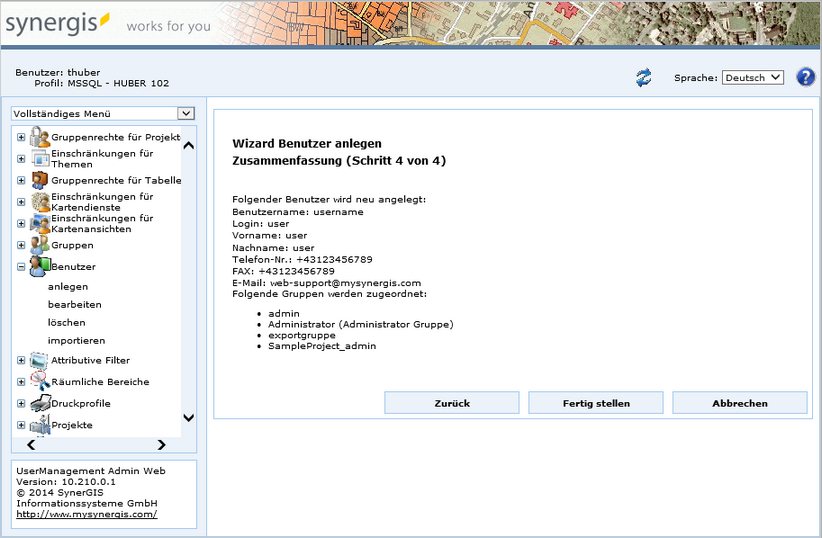Click the Attributive Filter icon
The image size is (822, 538).
pos(39,360)
